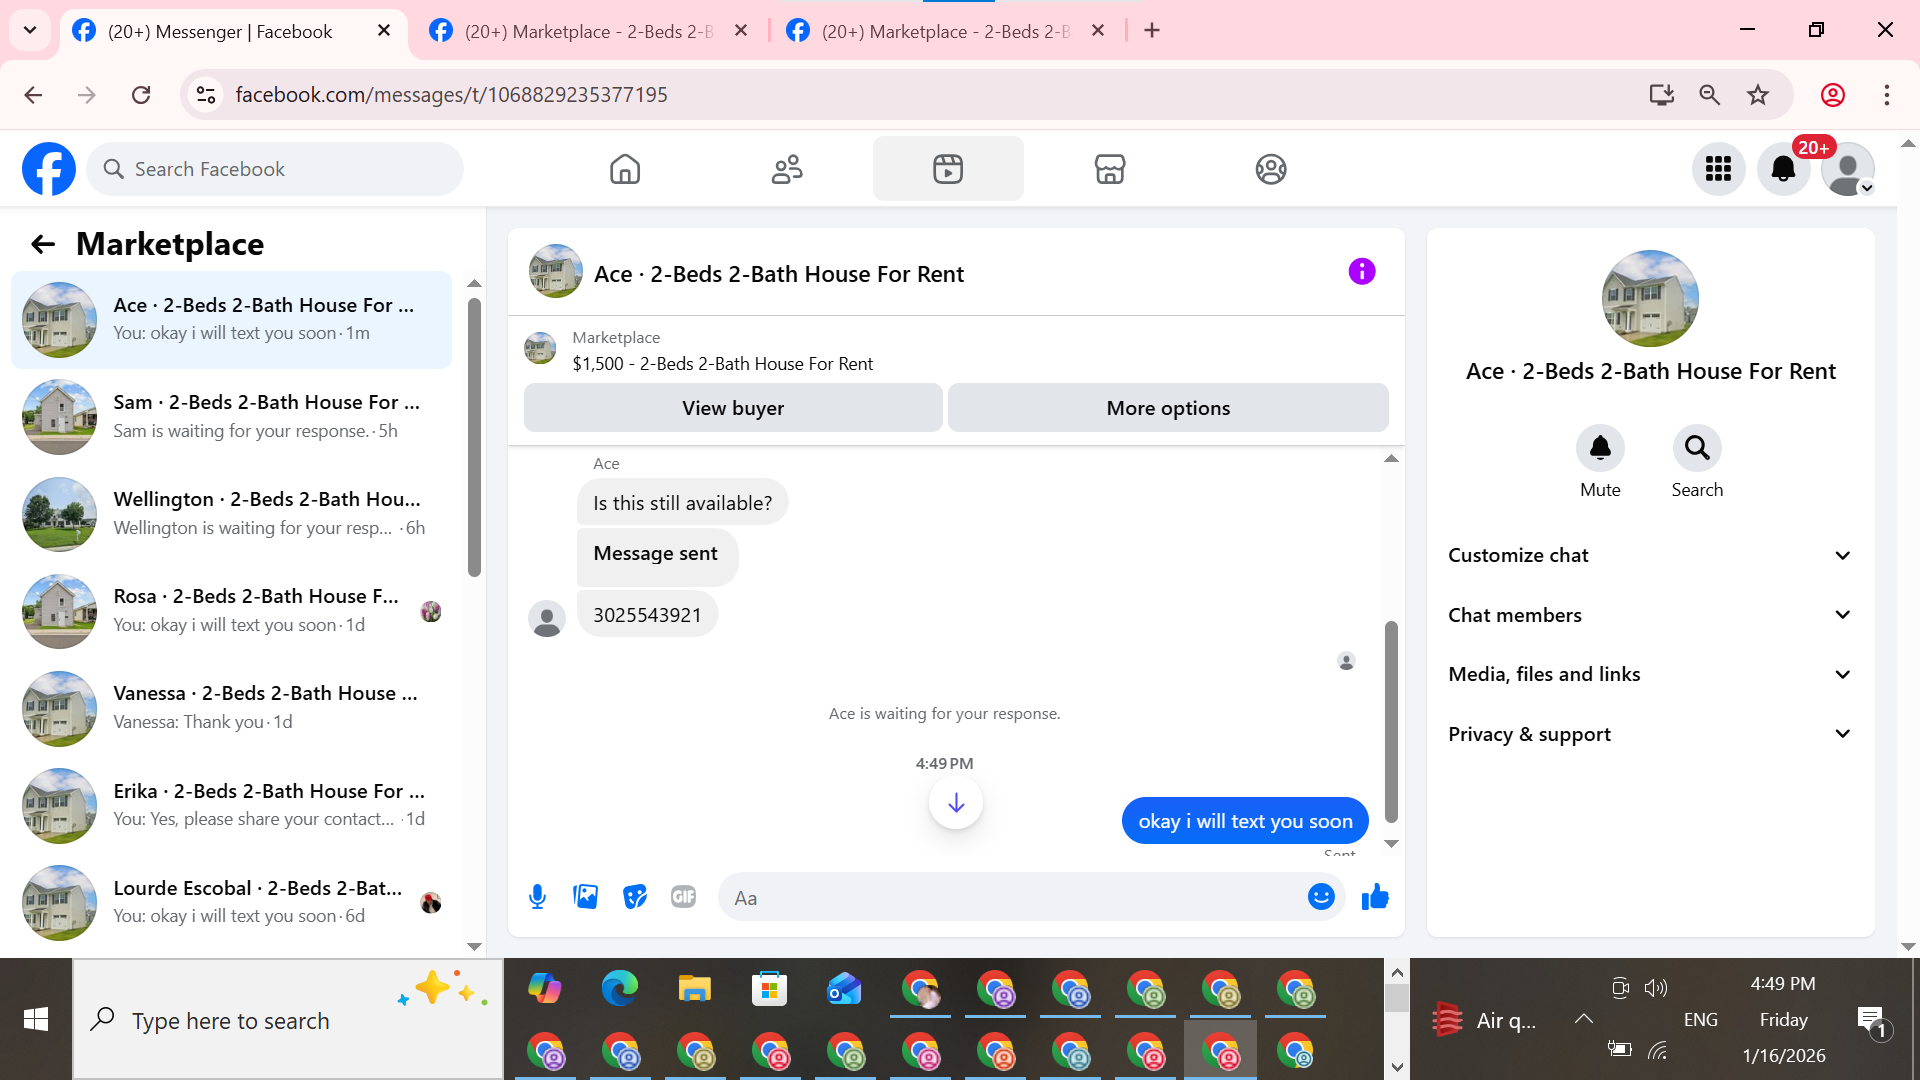Click the voice clip microphone icon
Screen dimensions: 1920x1080
(537, 897)
